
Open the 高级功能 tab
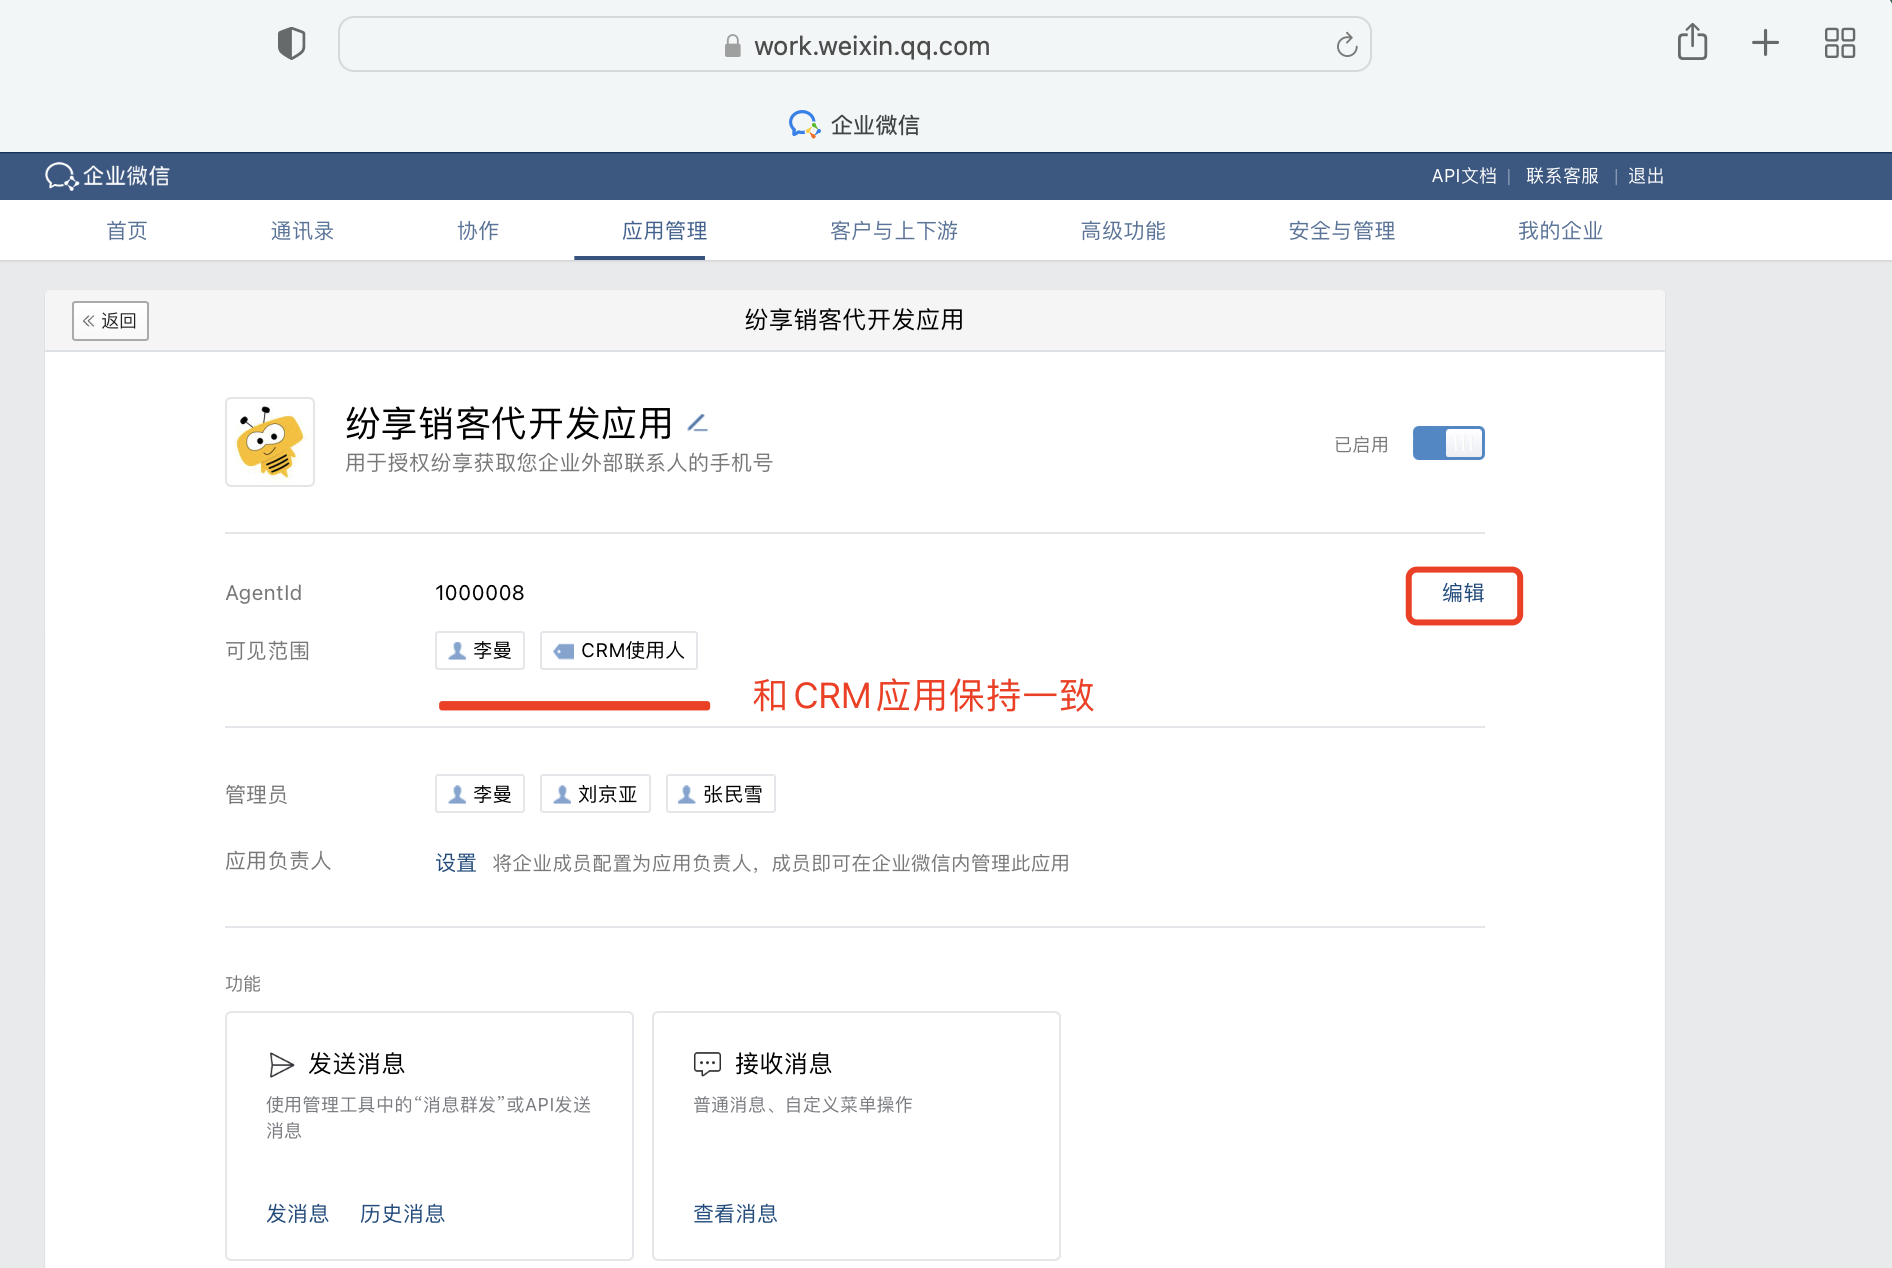pyautogui.click(x=1123, y=231)
